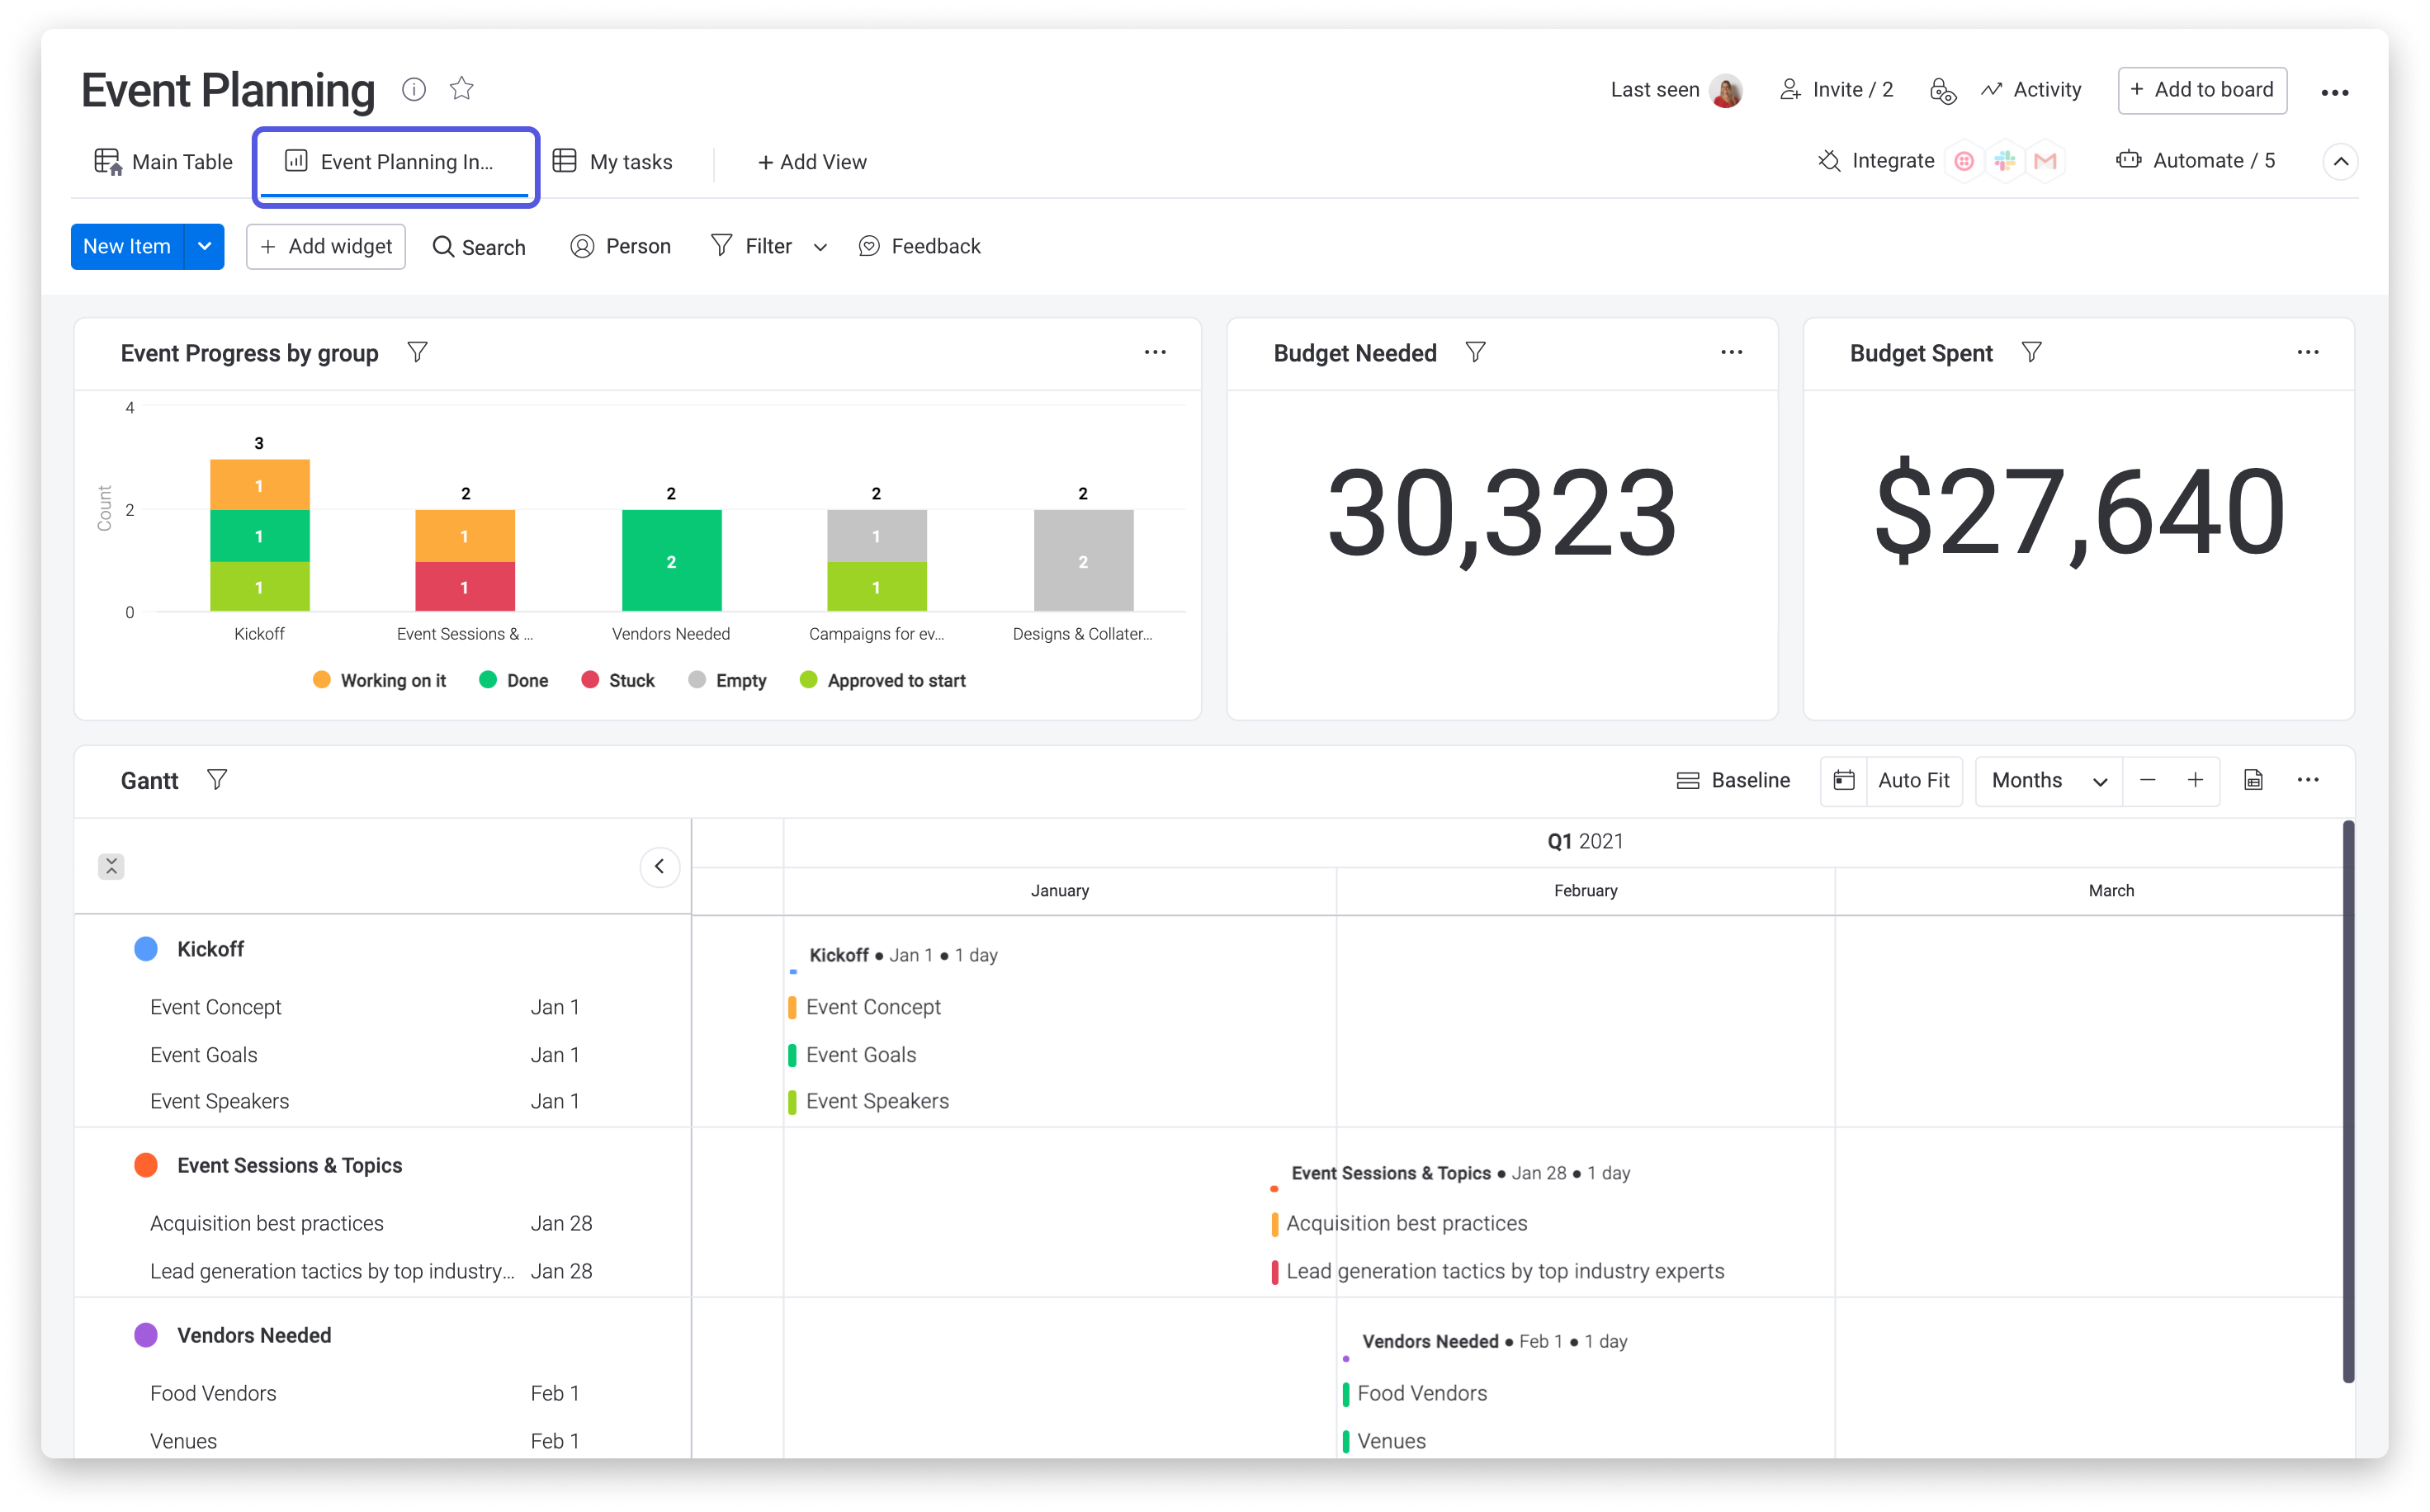Open the board permissions guest icon

click(1942, 90)
